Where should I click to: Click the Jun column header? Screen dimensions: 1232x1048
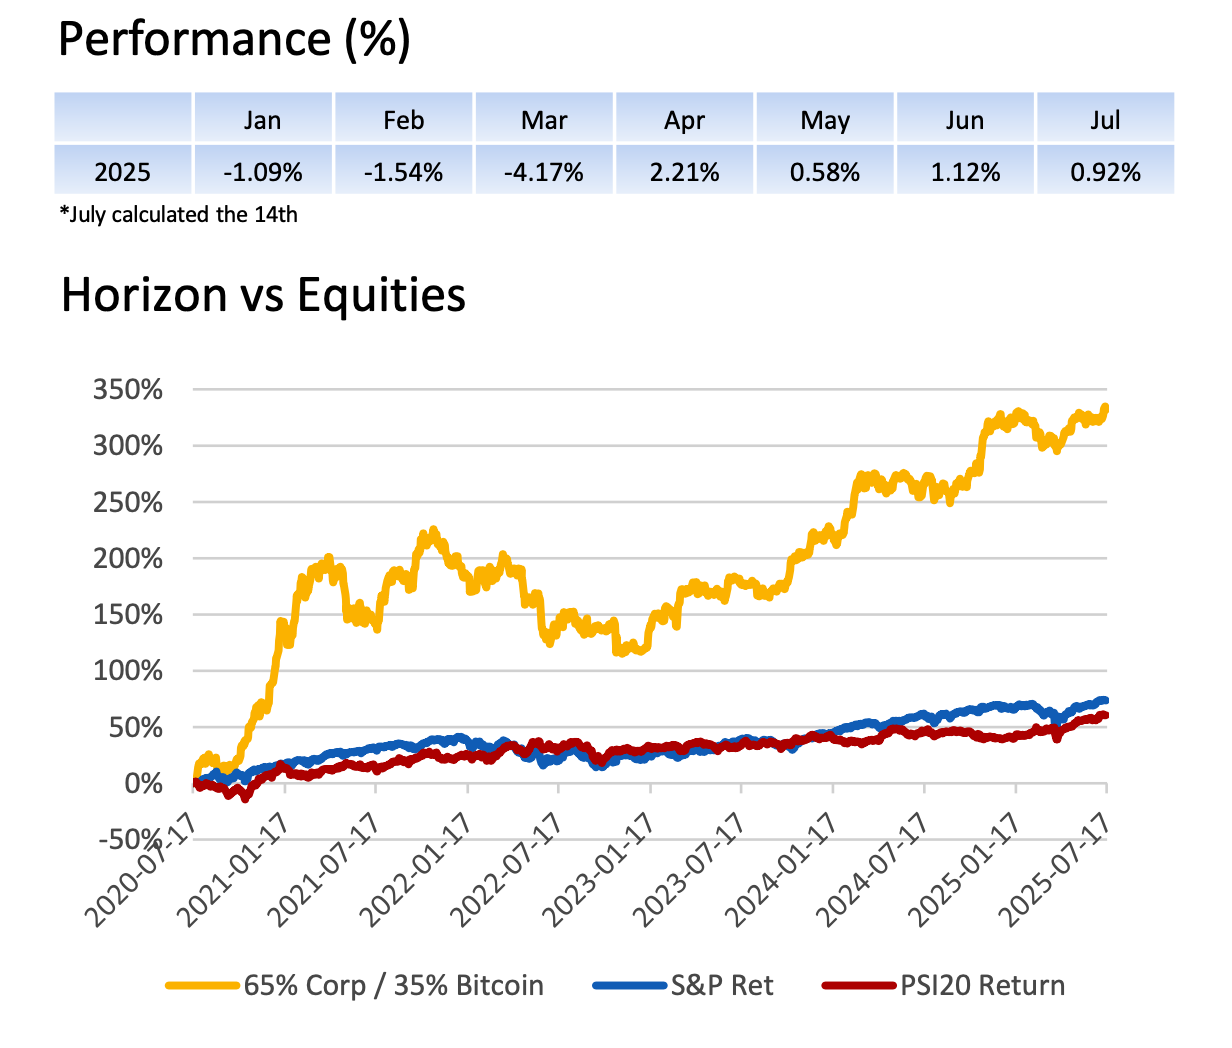point(965,120)
